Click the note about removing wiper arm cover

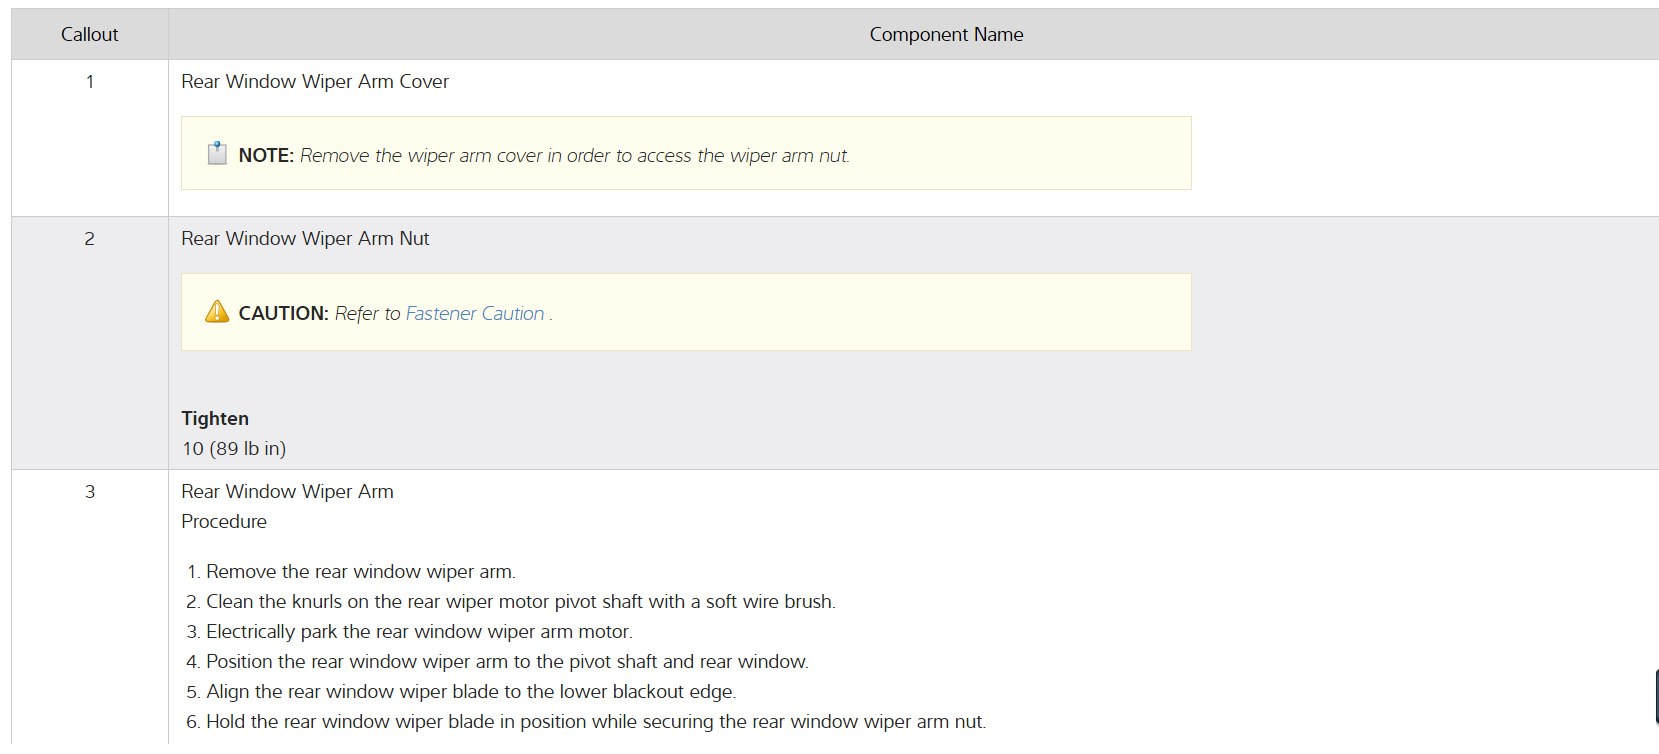tap(574, 156)
